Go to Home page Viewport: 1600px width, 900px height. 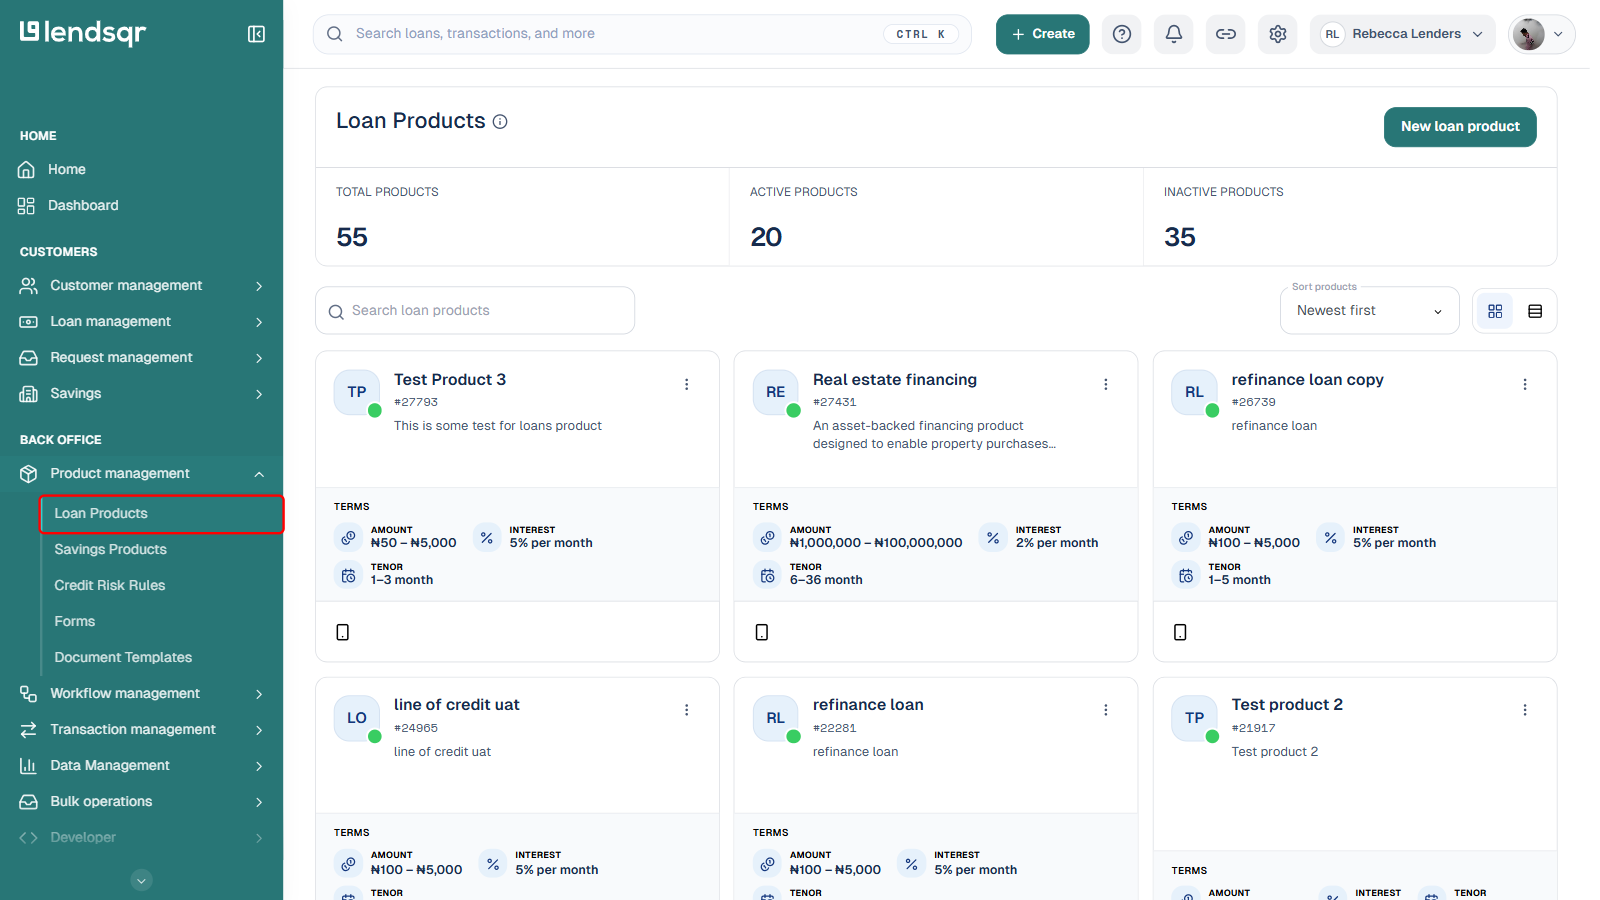(x=67, y=170)
